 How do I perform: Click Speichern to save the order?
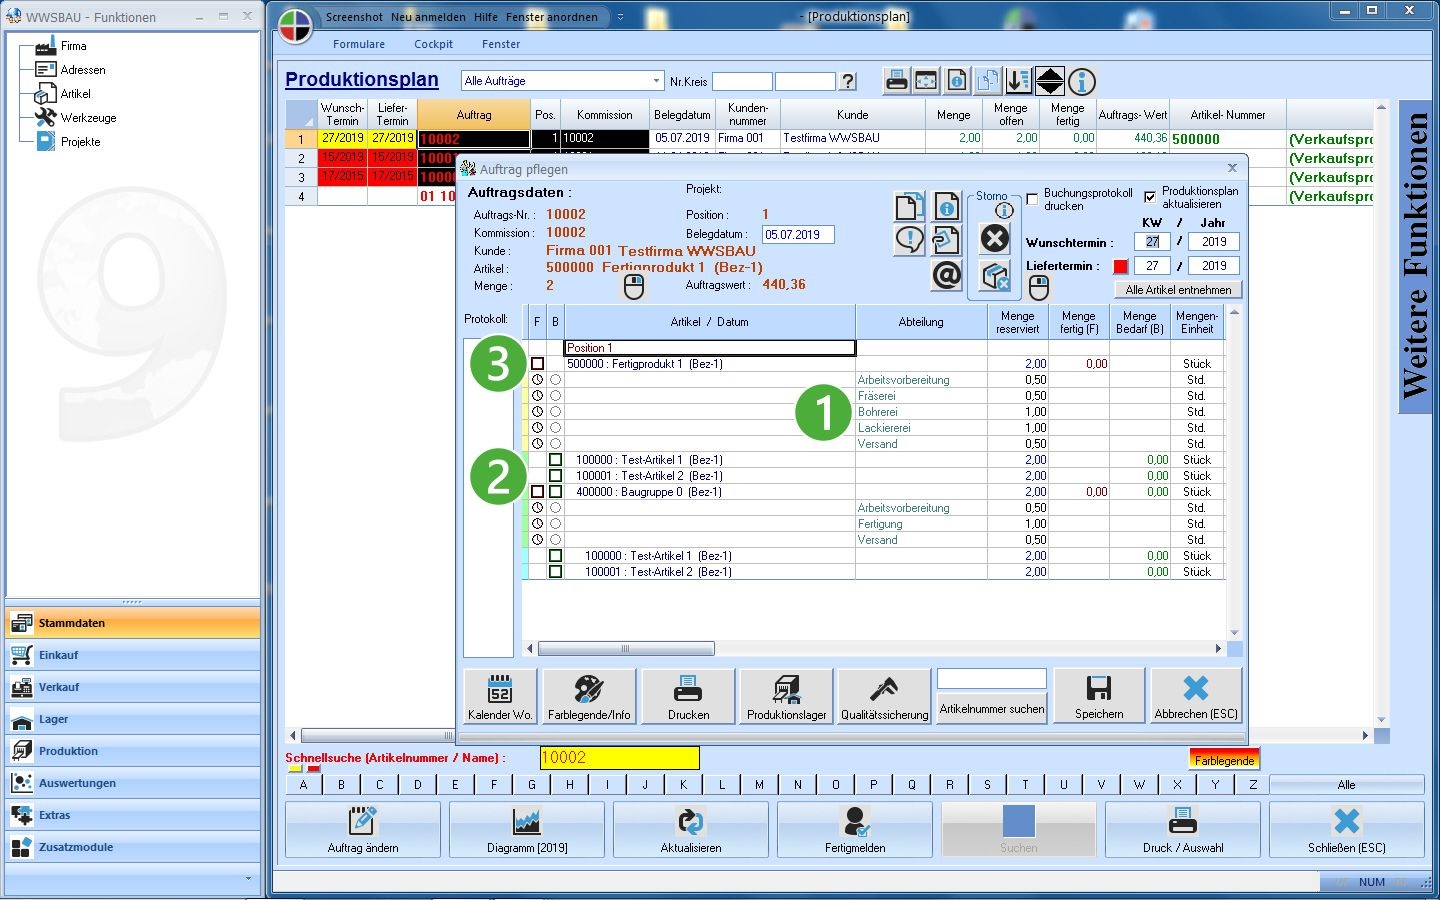pyautogui.click(x=1099, y=696)
